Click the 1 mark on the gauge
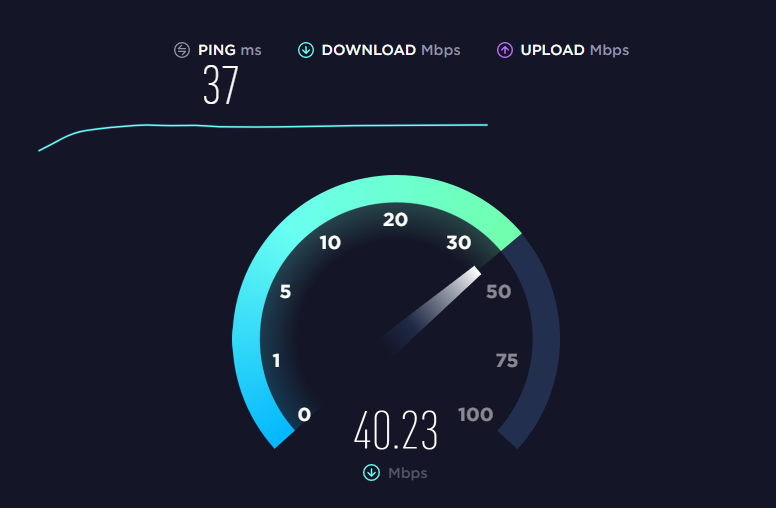Image resolution: width=776 pixels, height=508 pixels. coord(276,360)
